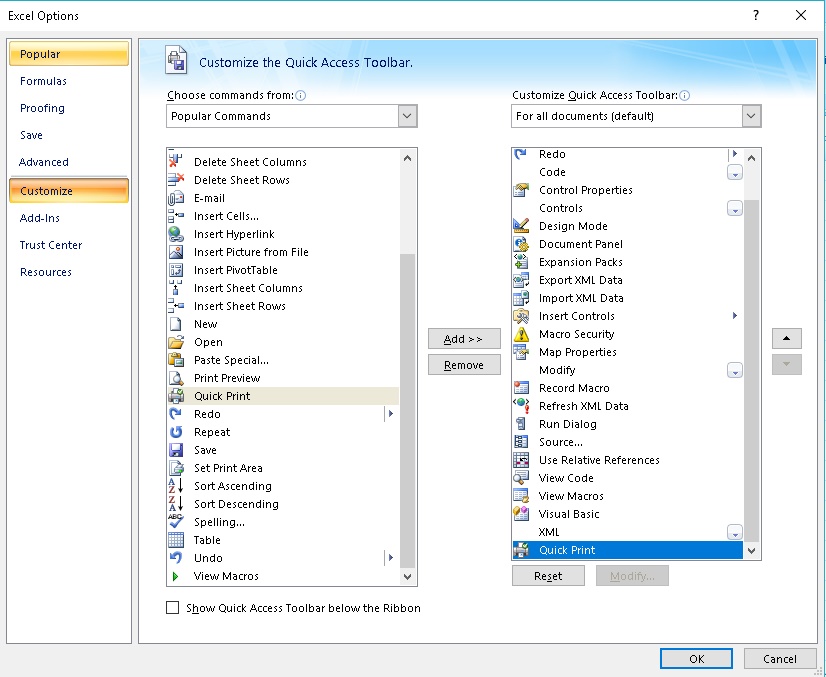Confirm with the OK button
This screenshot has width=826, height=677.
tap(696, 659)
